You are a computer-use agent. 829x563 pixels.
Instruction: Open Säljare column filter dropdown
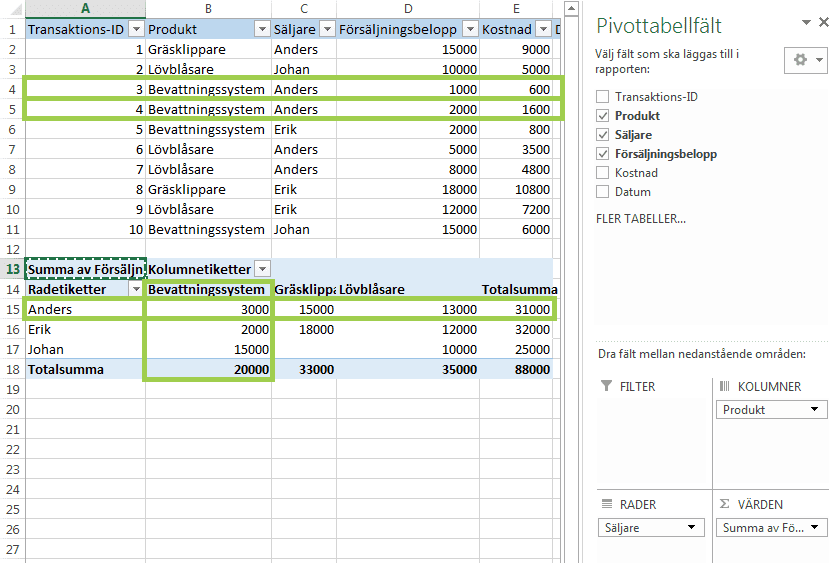tap(328, 29)
